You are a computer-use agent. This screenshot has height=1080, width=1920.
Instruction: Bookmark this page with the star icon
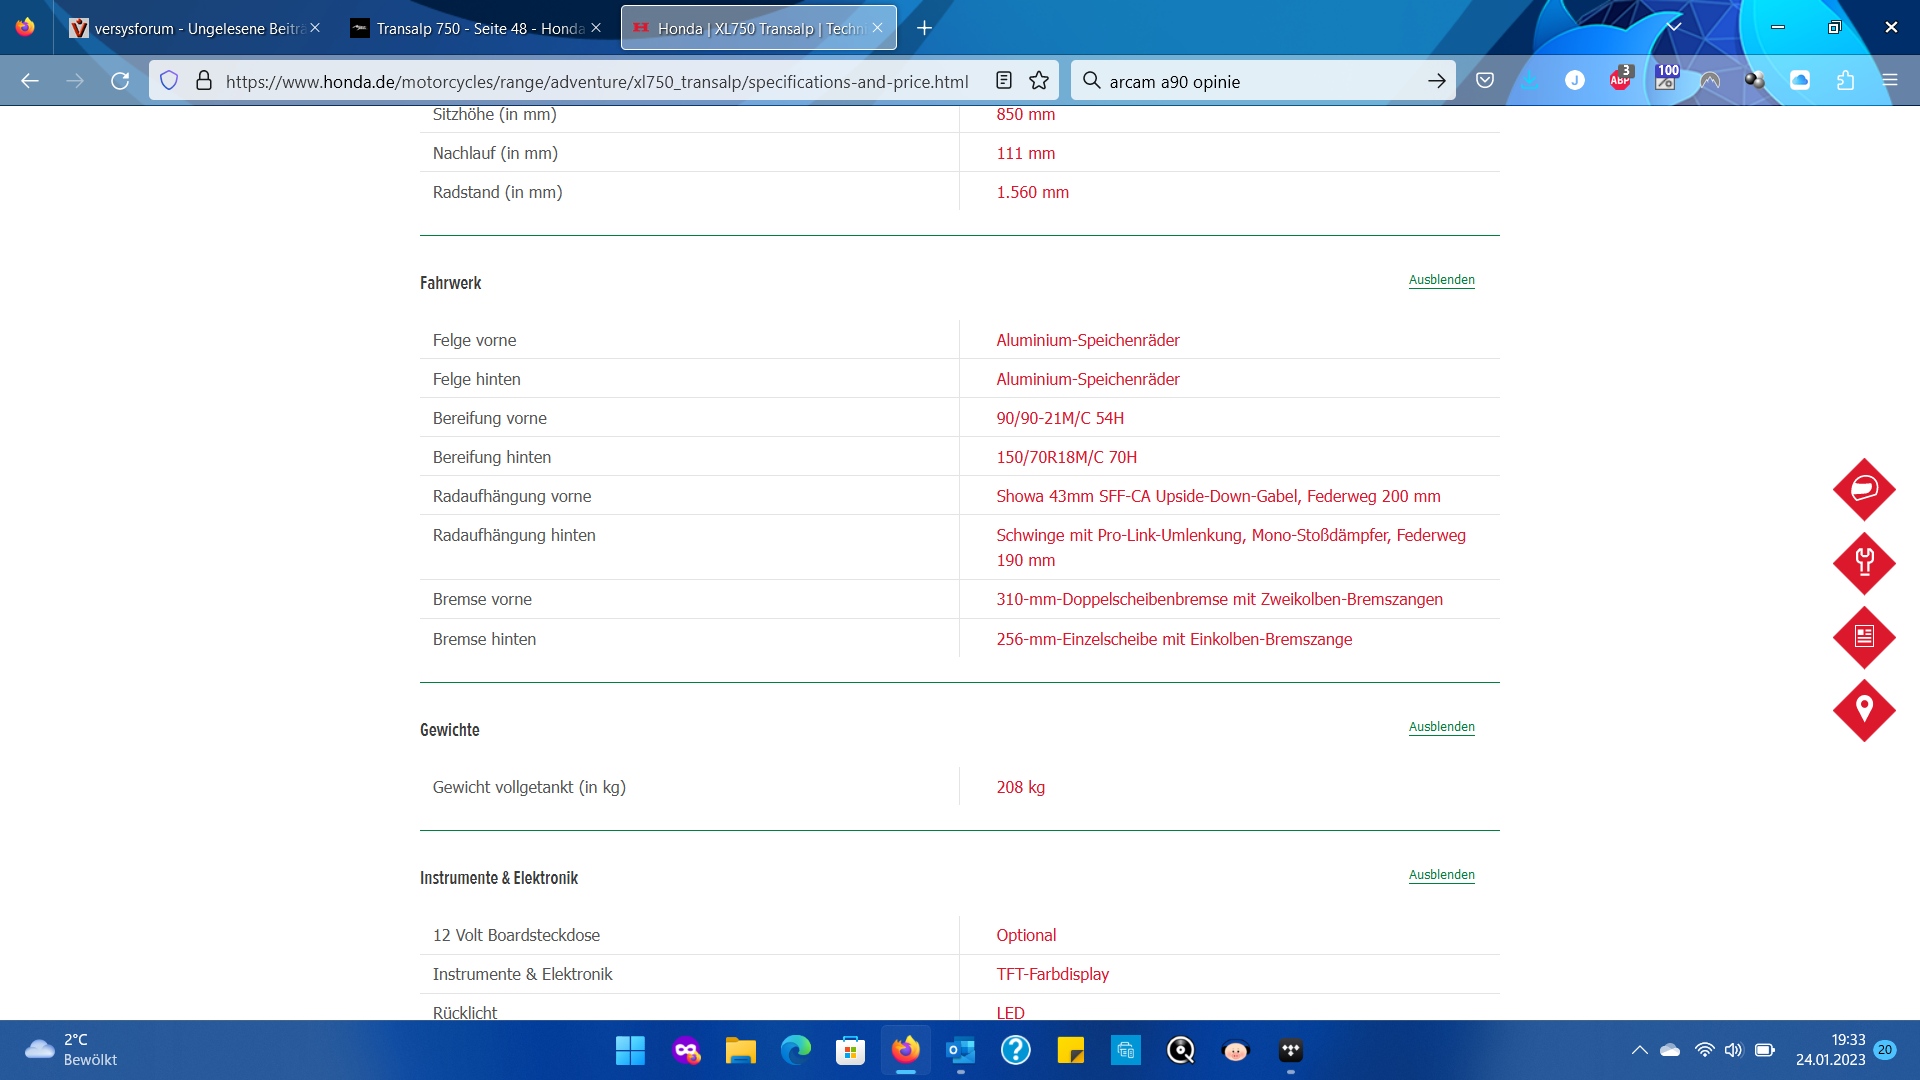pyautogui.click(x=1039, y=81)
